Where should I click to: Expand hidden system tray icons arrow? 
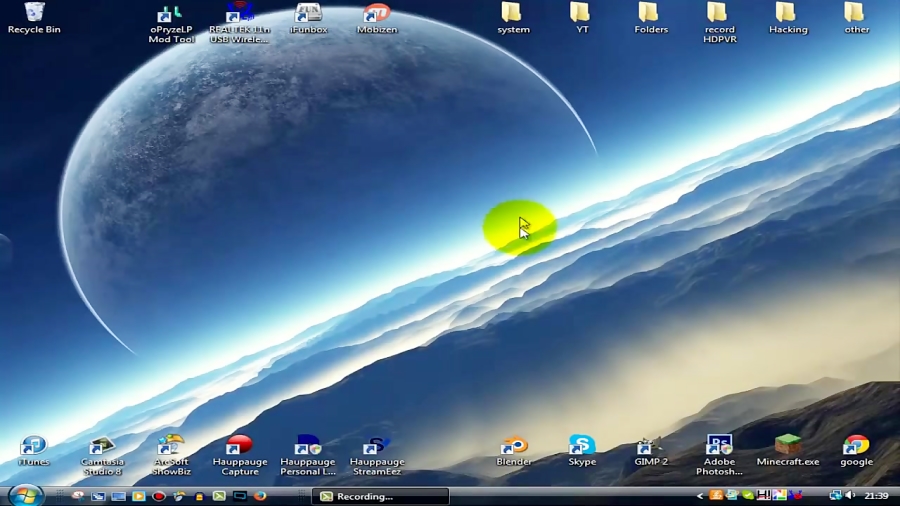coord(700,496)
